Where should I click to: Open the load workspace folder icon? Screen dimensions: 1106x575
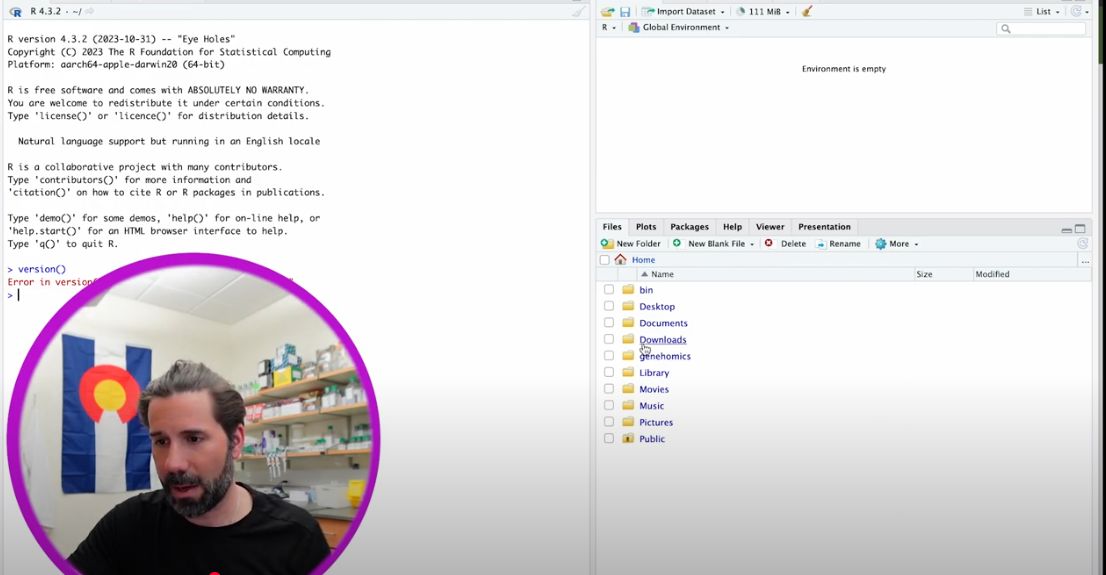pos(607,11)
